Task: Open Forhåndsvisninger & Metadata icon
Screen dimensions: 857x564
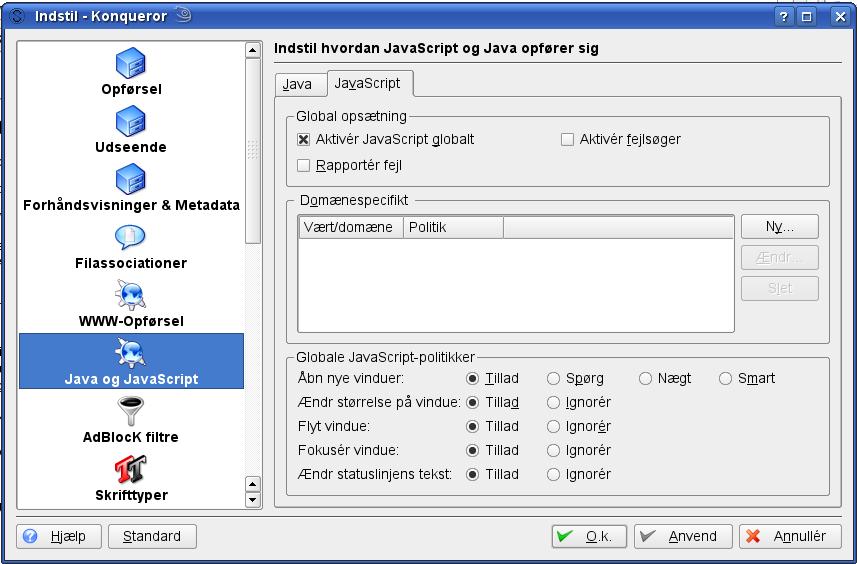Action: click(131, 179)
